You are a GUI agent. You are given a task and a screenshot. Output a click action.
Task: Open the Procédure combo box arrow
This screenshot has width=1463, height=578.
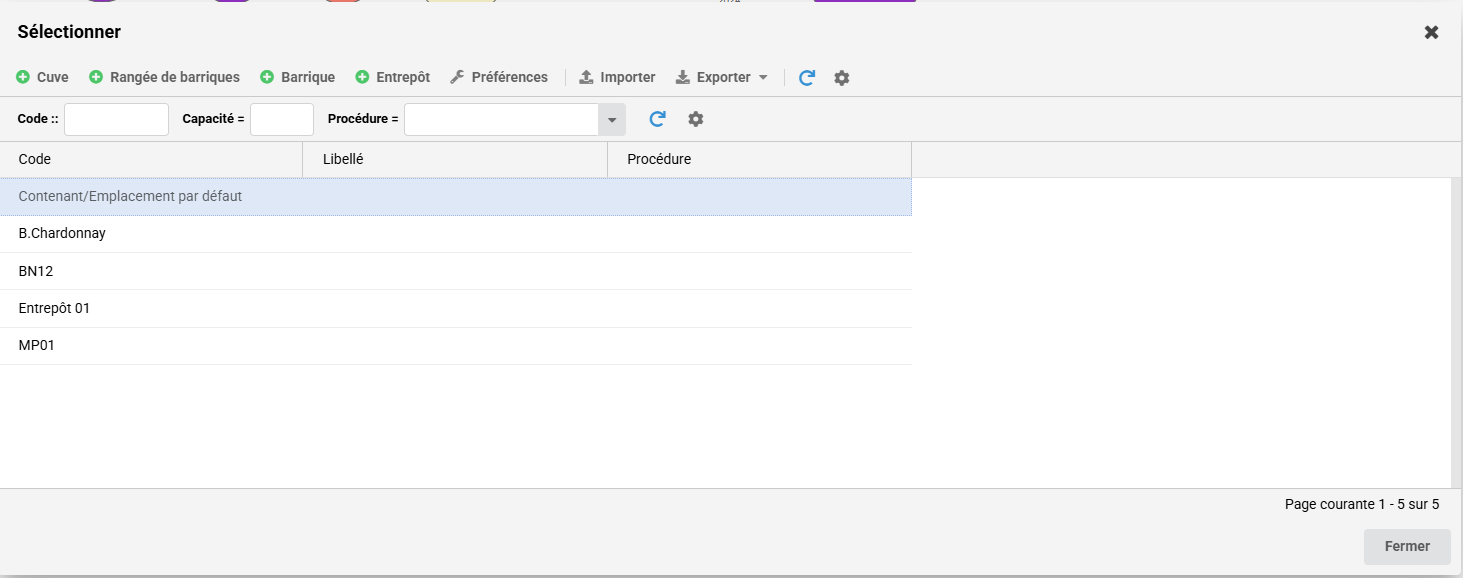[x=612, y=120]
